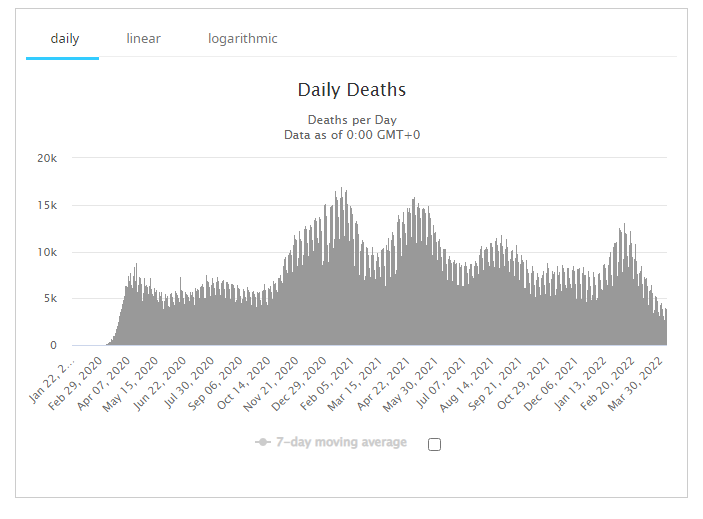Click the Deaths per Day subtitle
The image size is (703, 519).
point(351,120)
